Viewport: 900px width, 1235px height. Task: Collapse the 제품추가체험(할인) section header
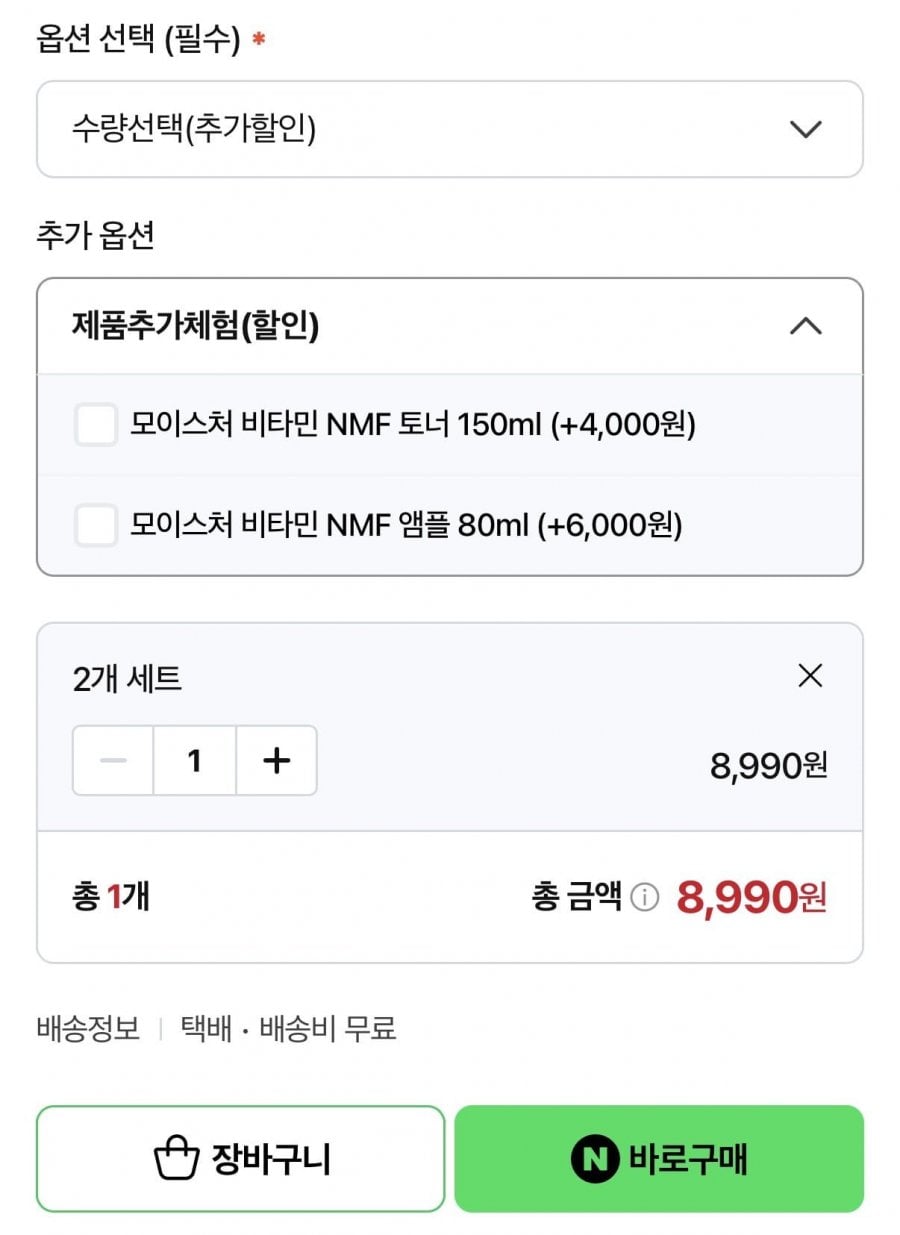430,326
